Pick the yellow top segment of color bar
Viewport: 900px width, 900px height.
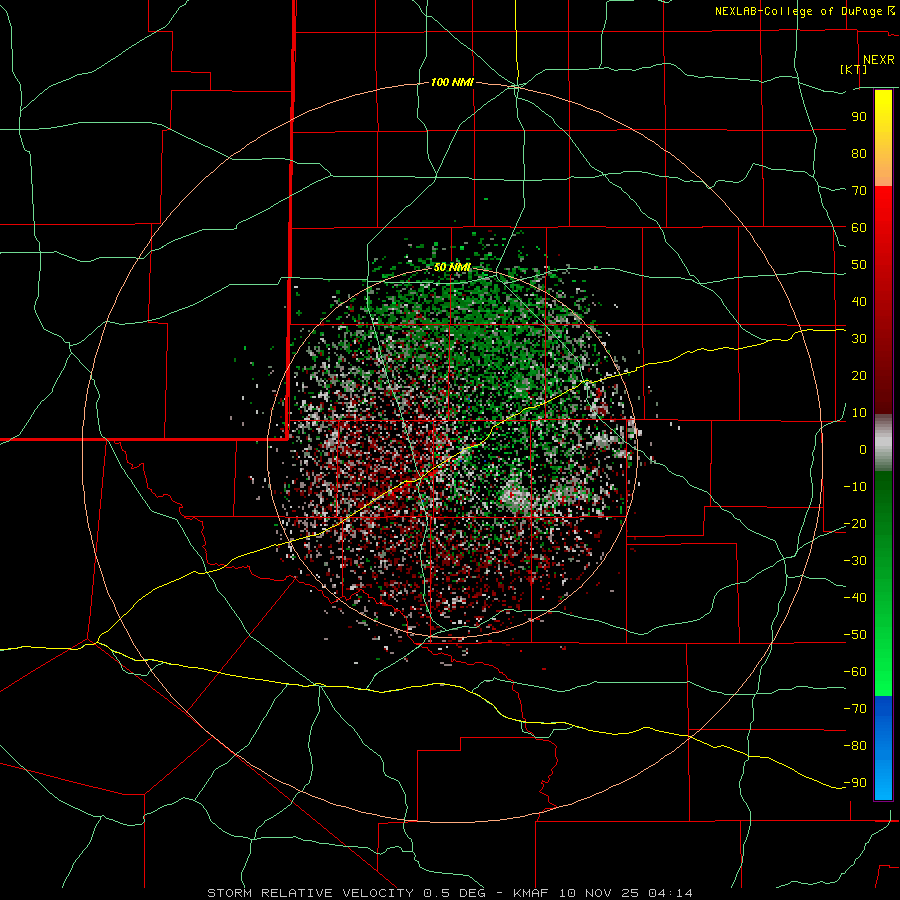[883, 137]
